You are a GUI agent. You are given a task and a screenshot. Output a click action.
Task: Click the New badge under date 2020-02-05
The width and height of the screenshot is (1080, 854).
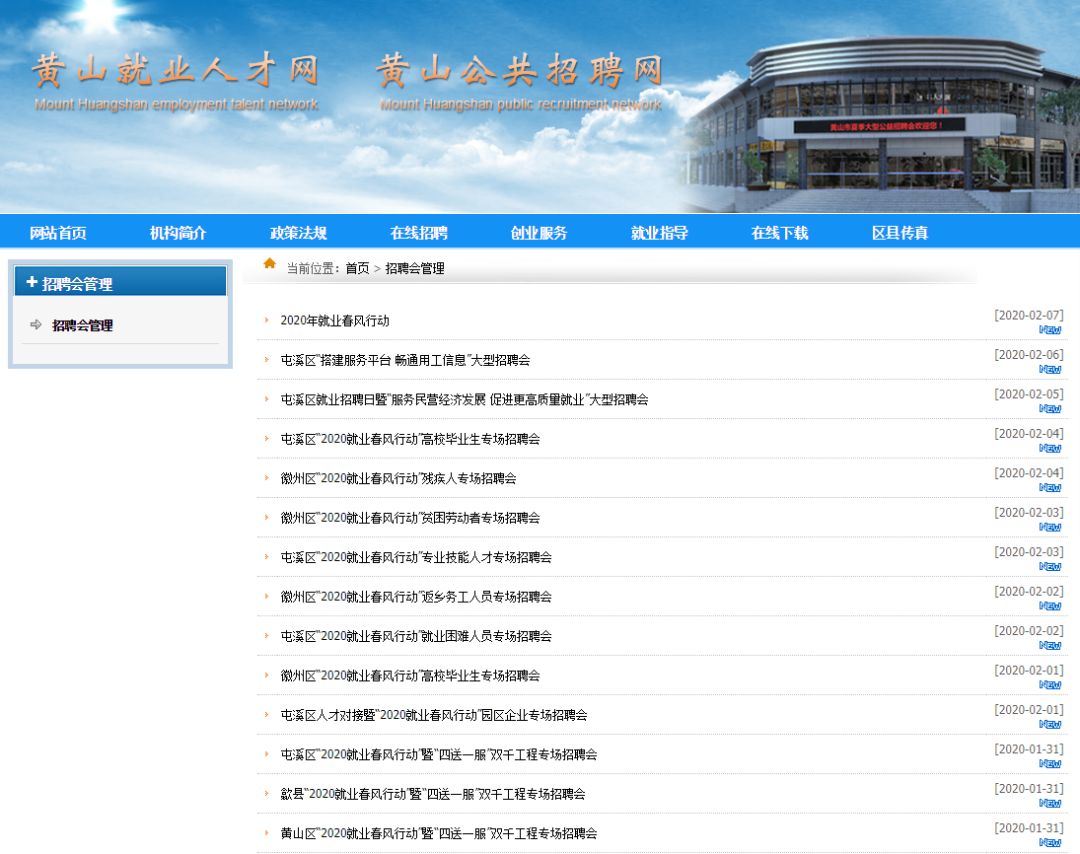pyautogui.click(x=1049, y=409)
